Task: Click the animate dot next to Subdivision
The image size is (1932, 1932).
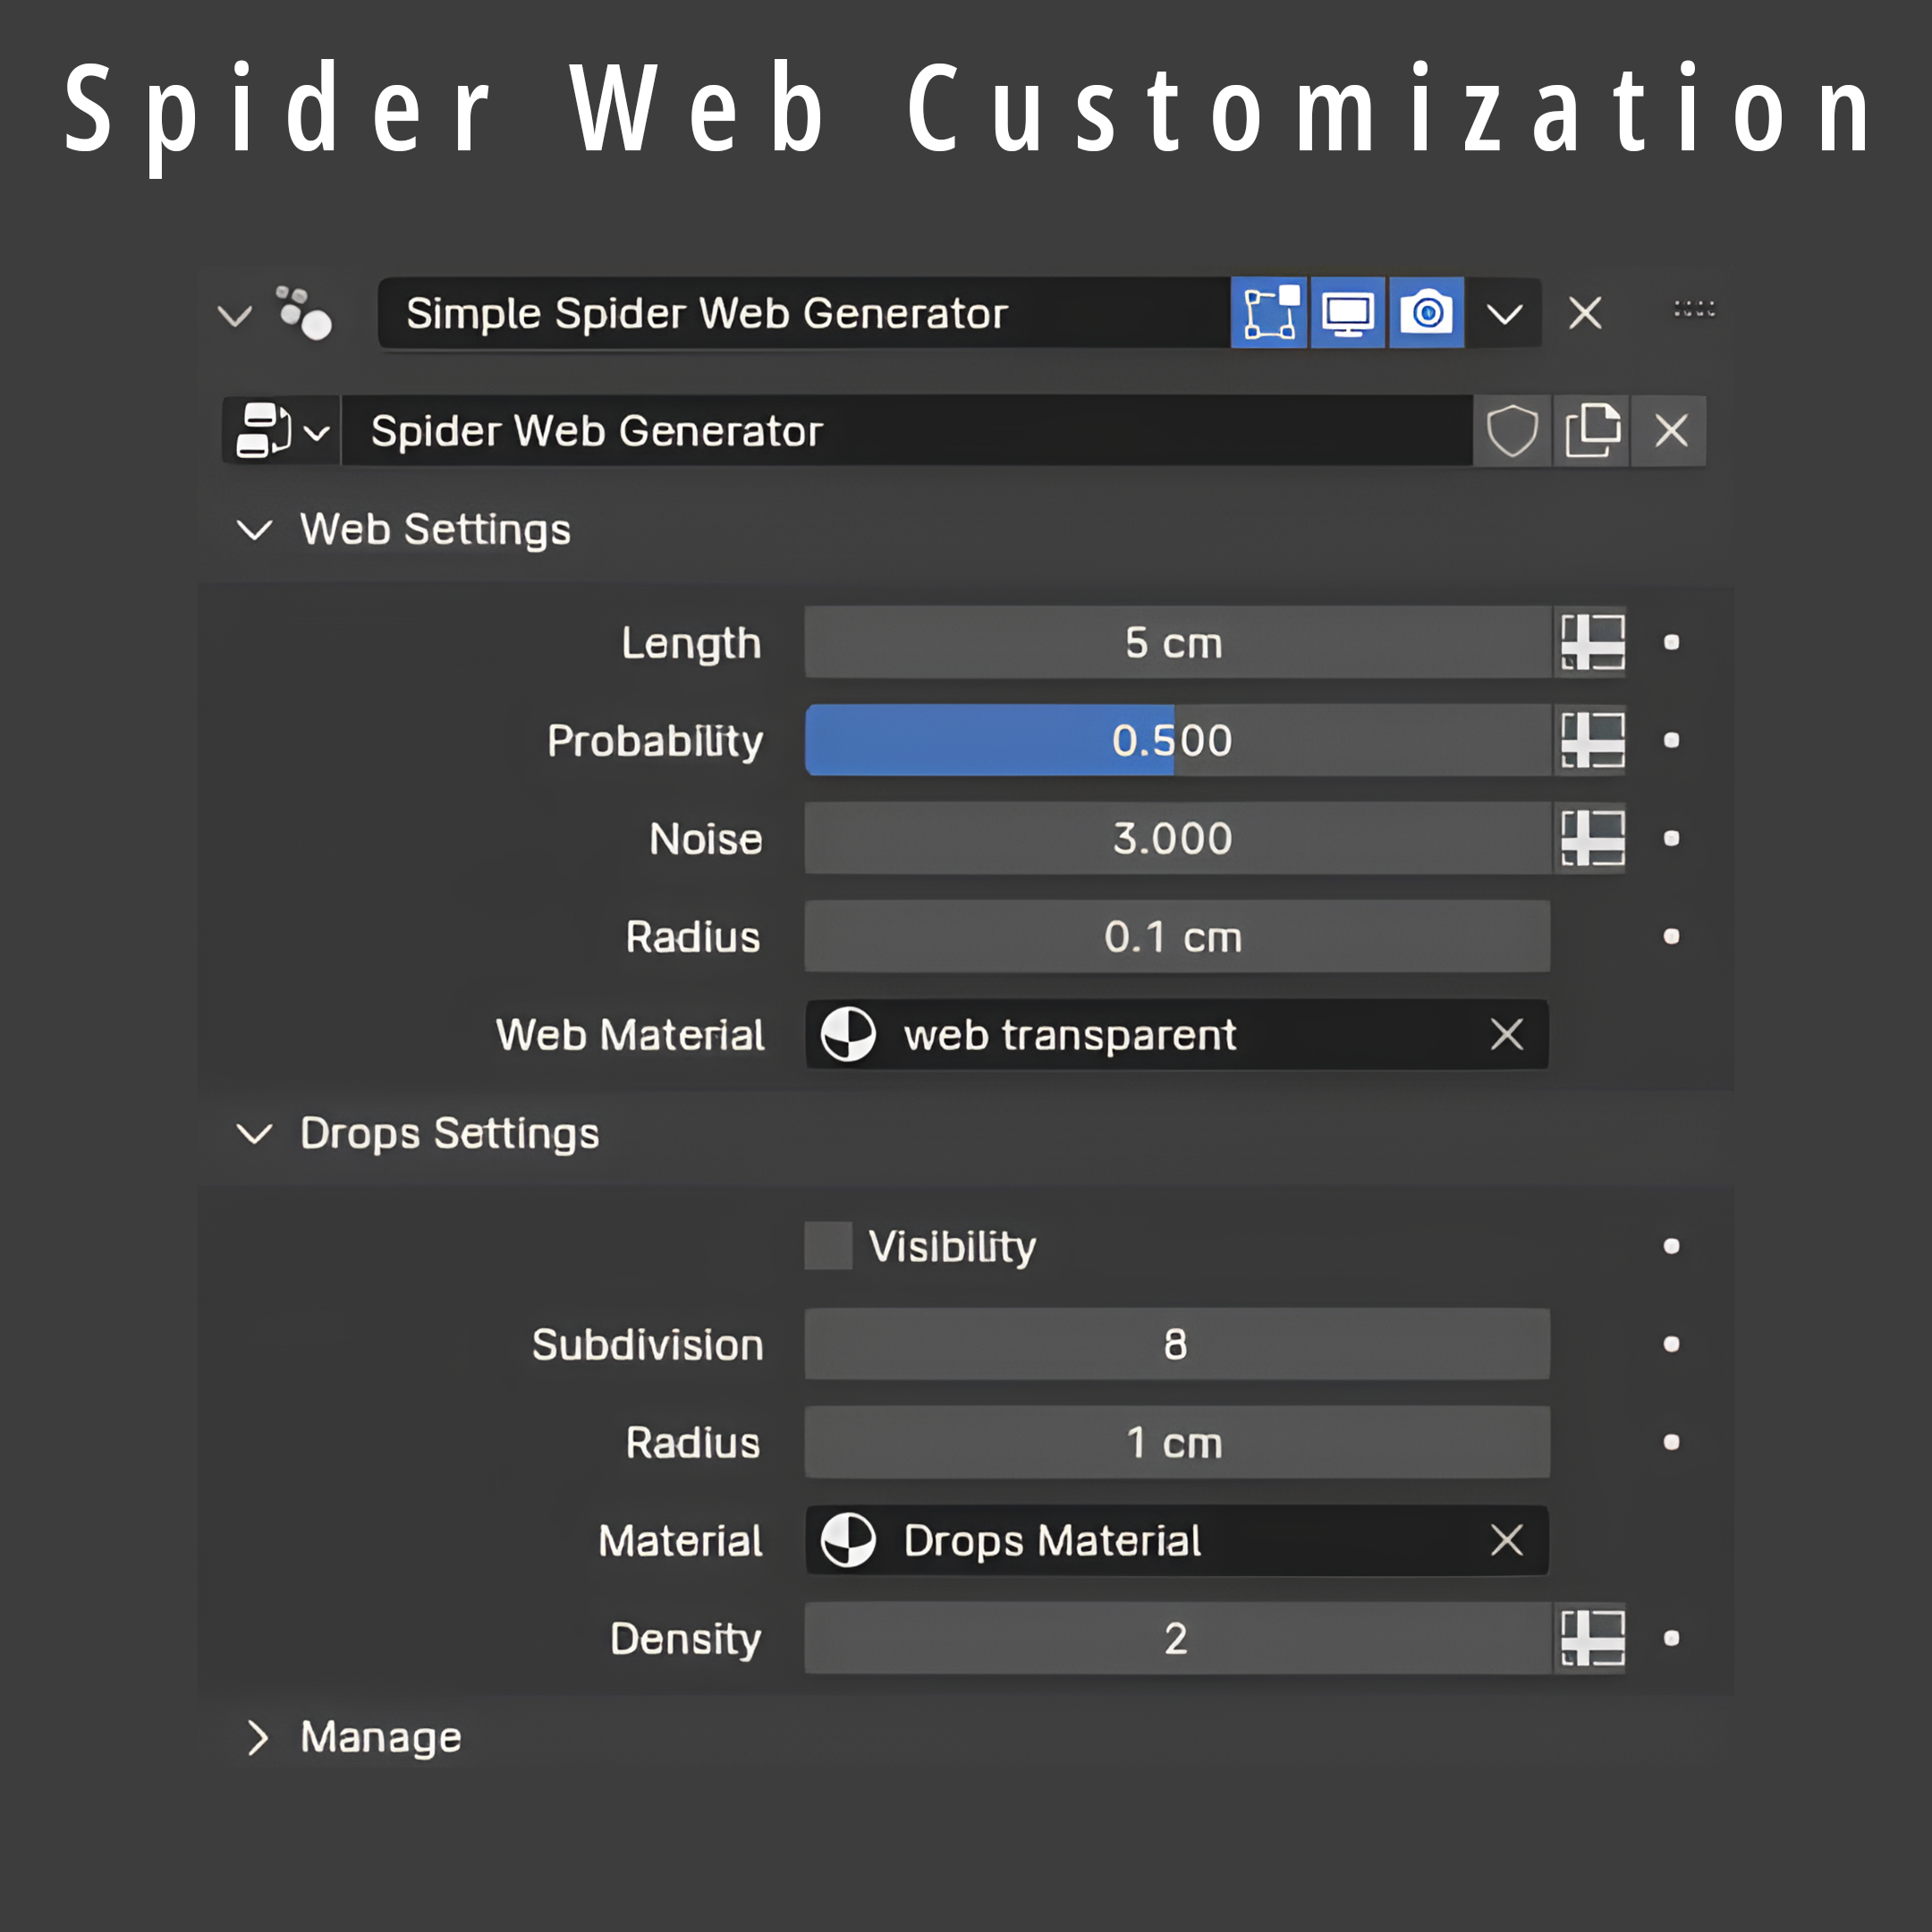Action: (x=1671, y=1344)
